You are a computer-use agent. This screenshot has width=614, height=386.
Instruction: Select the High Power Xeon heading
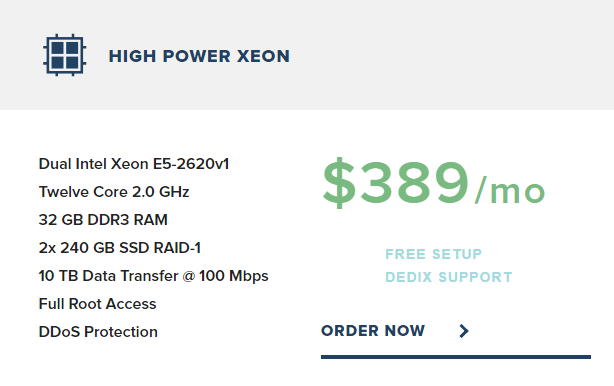pos(199,56)
